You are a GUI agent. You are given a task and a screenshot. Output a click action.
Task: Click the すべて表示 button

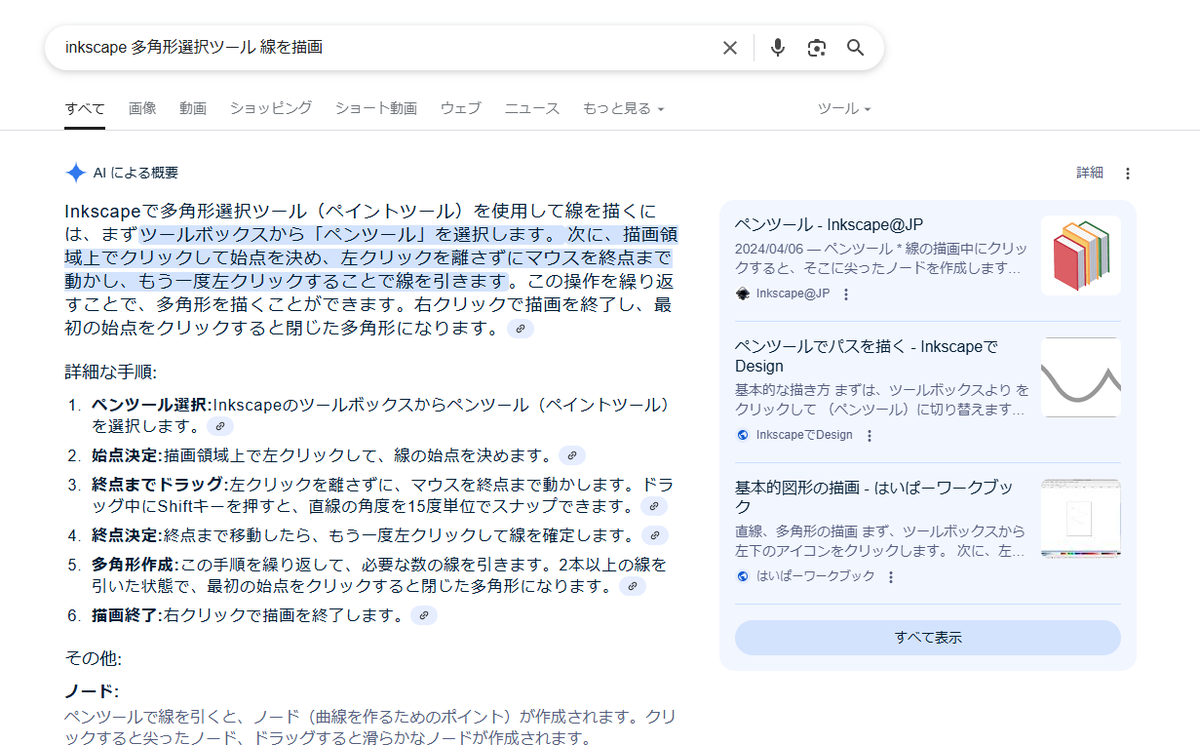928,637
